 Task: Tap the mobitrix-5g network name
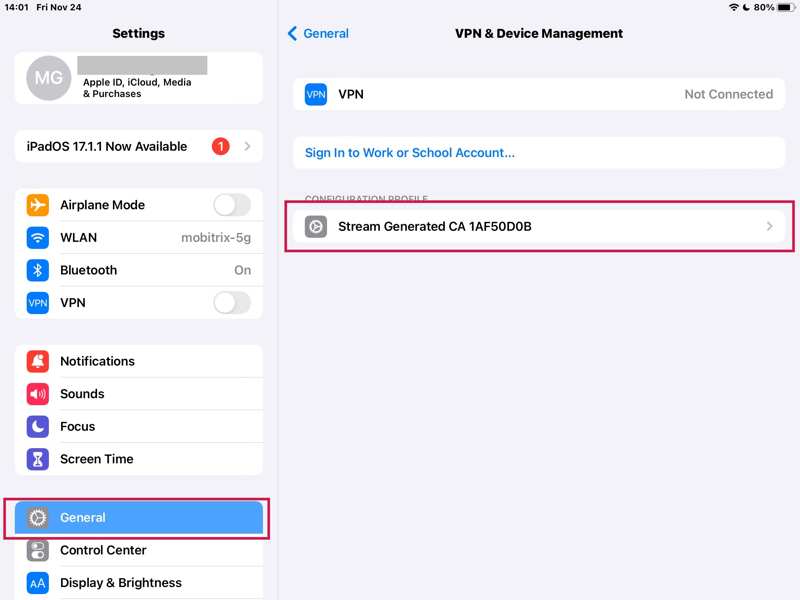pyautogui.click(x=216, y=238)
